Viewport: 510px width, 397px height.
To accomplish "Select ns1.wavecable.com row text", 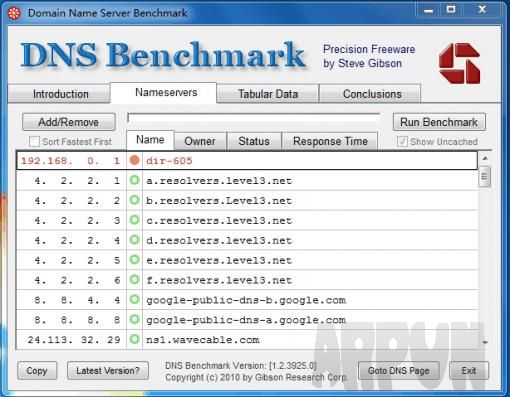I will click(203, 340).
